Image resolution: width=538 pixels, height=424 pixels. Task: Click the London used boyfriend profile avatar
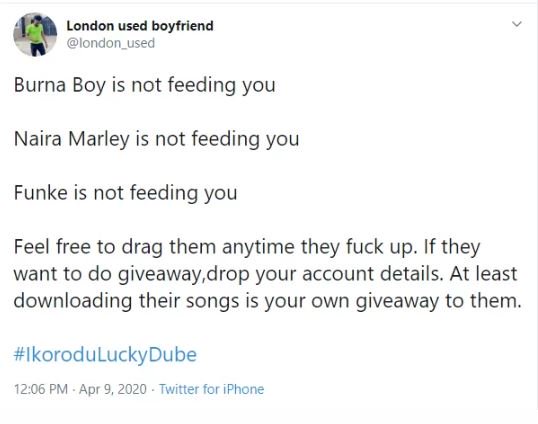(35, 34)
